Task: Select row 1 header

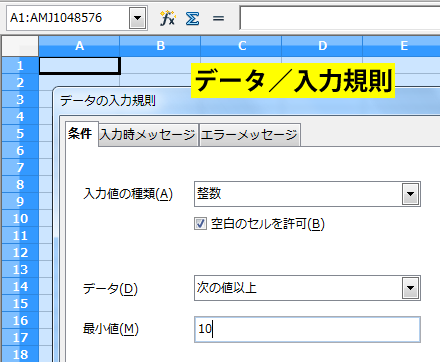Action: [x=20, y=66]
